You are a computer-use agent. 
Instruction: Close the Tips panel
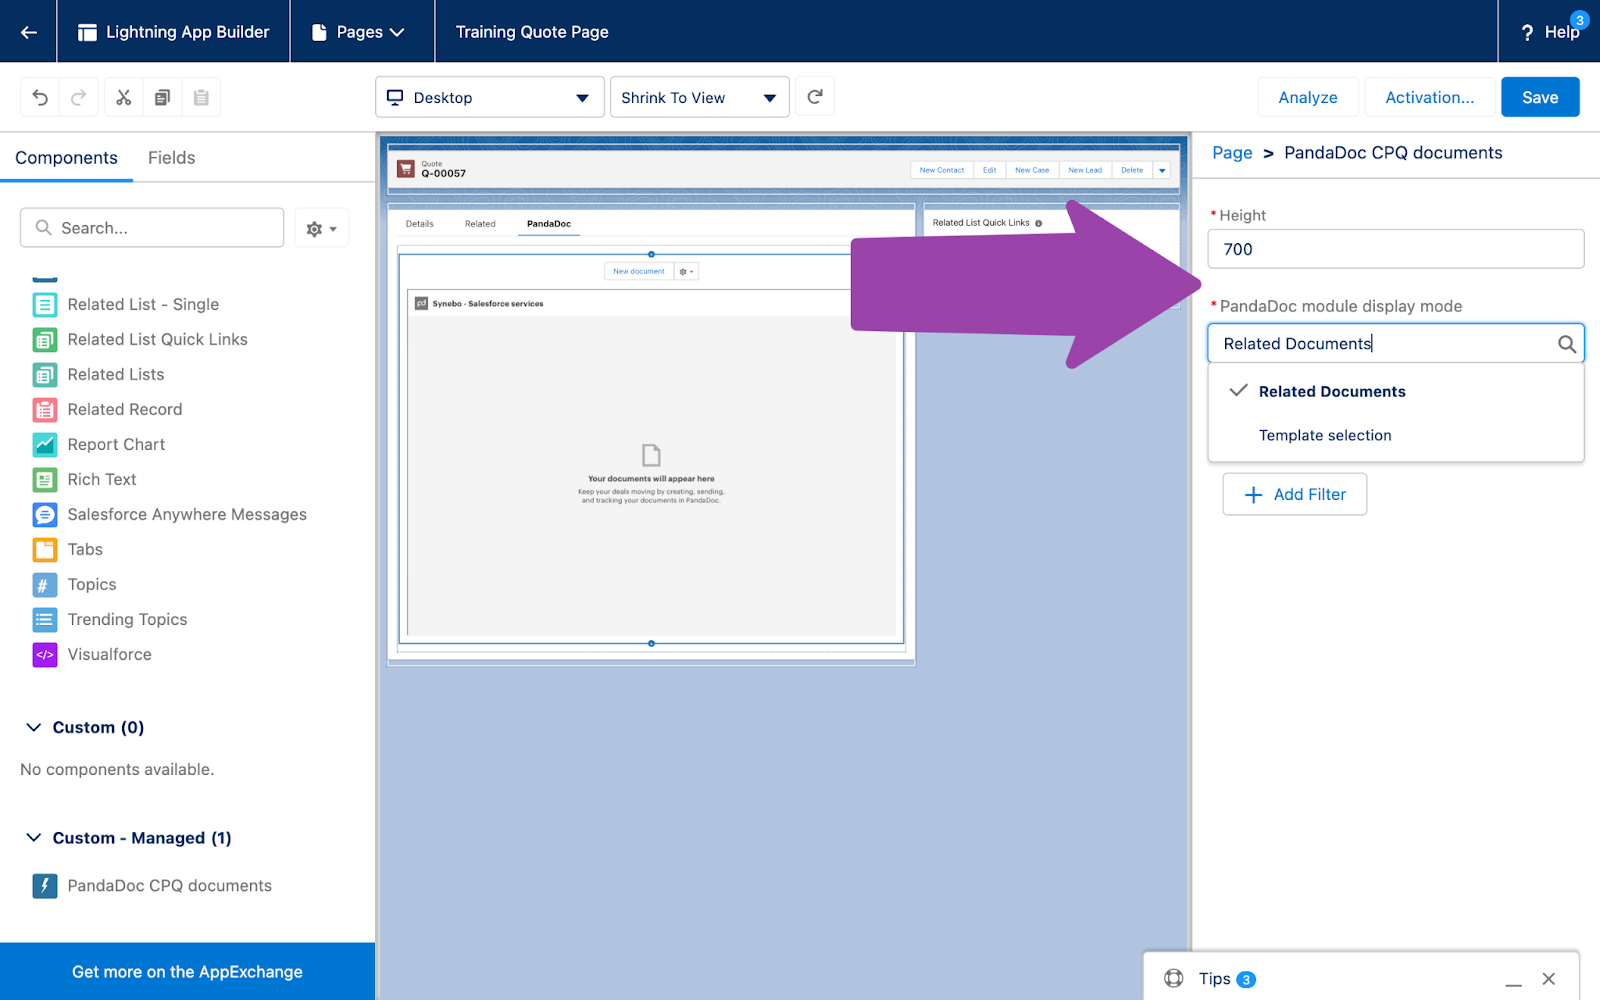1548,979
